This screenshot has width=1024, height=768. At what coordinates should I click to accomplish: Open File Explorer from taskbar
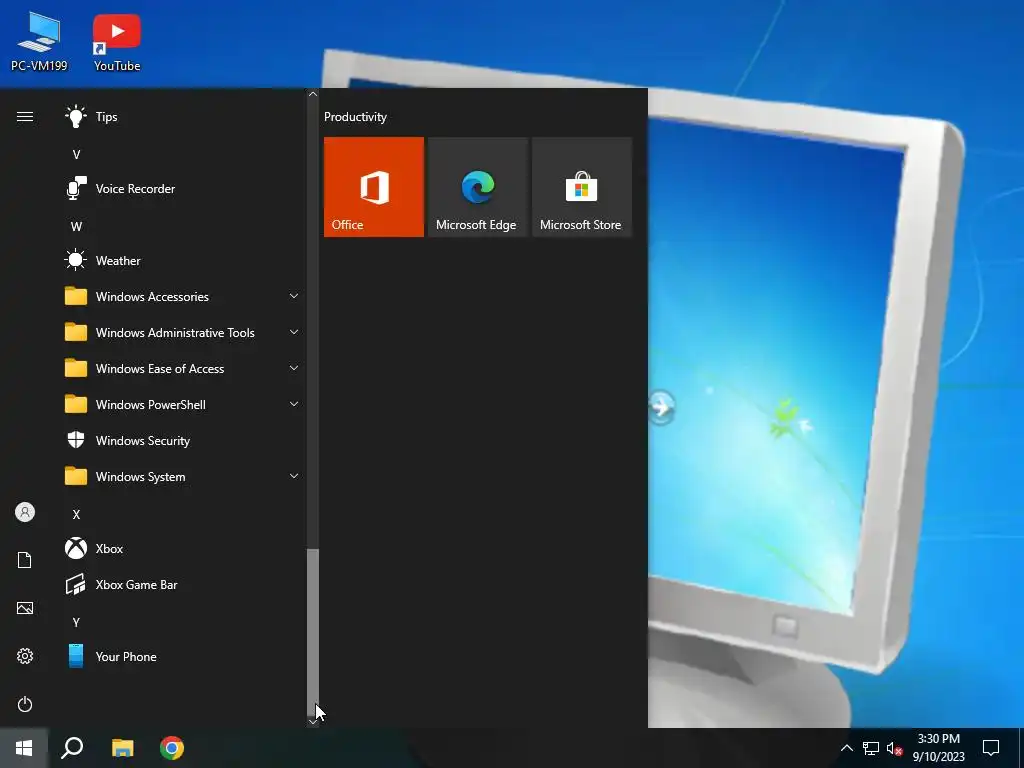click(122, 748)
